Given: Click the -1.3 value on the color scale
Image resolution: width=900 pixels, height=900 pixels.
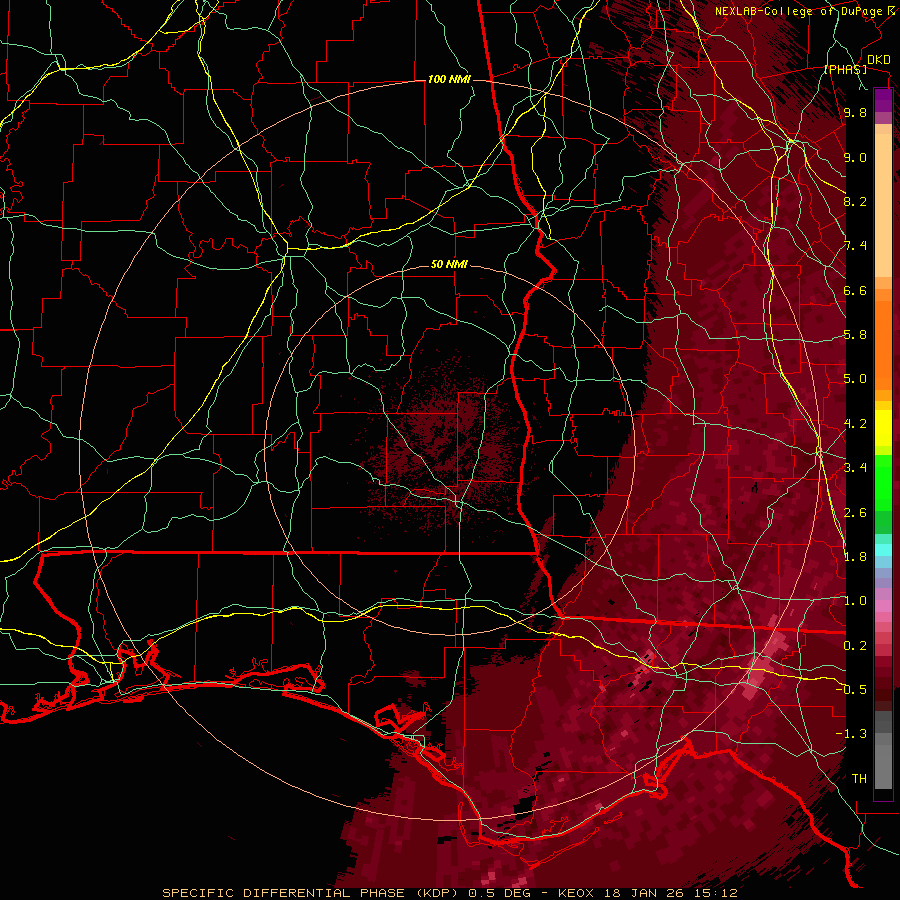Looking at the screenshot, I should tap(851, 734).
